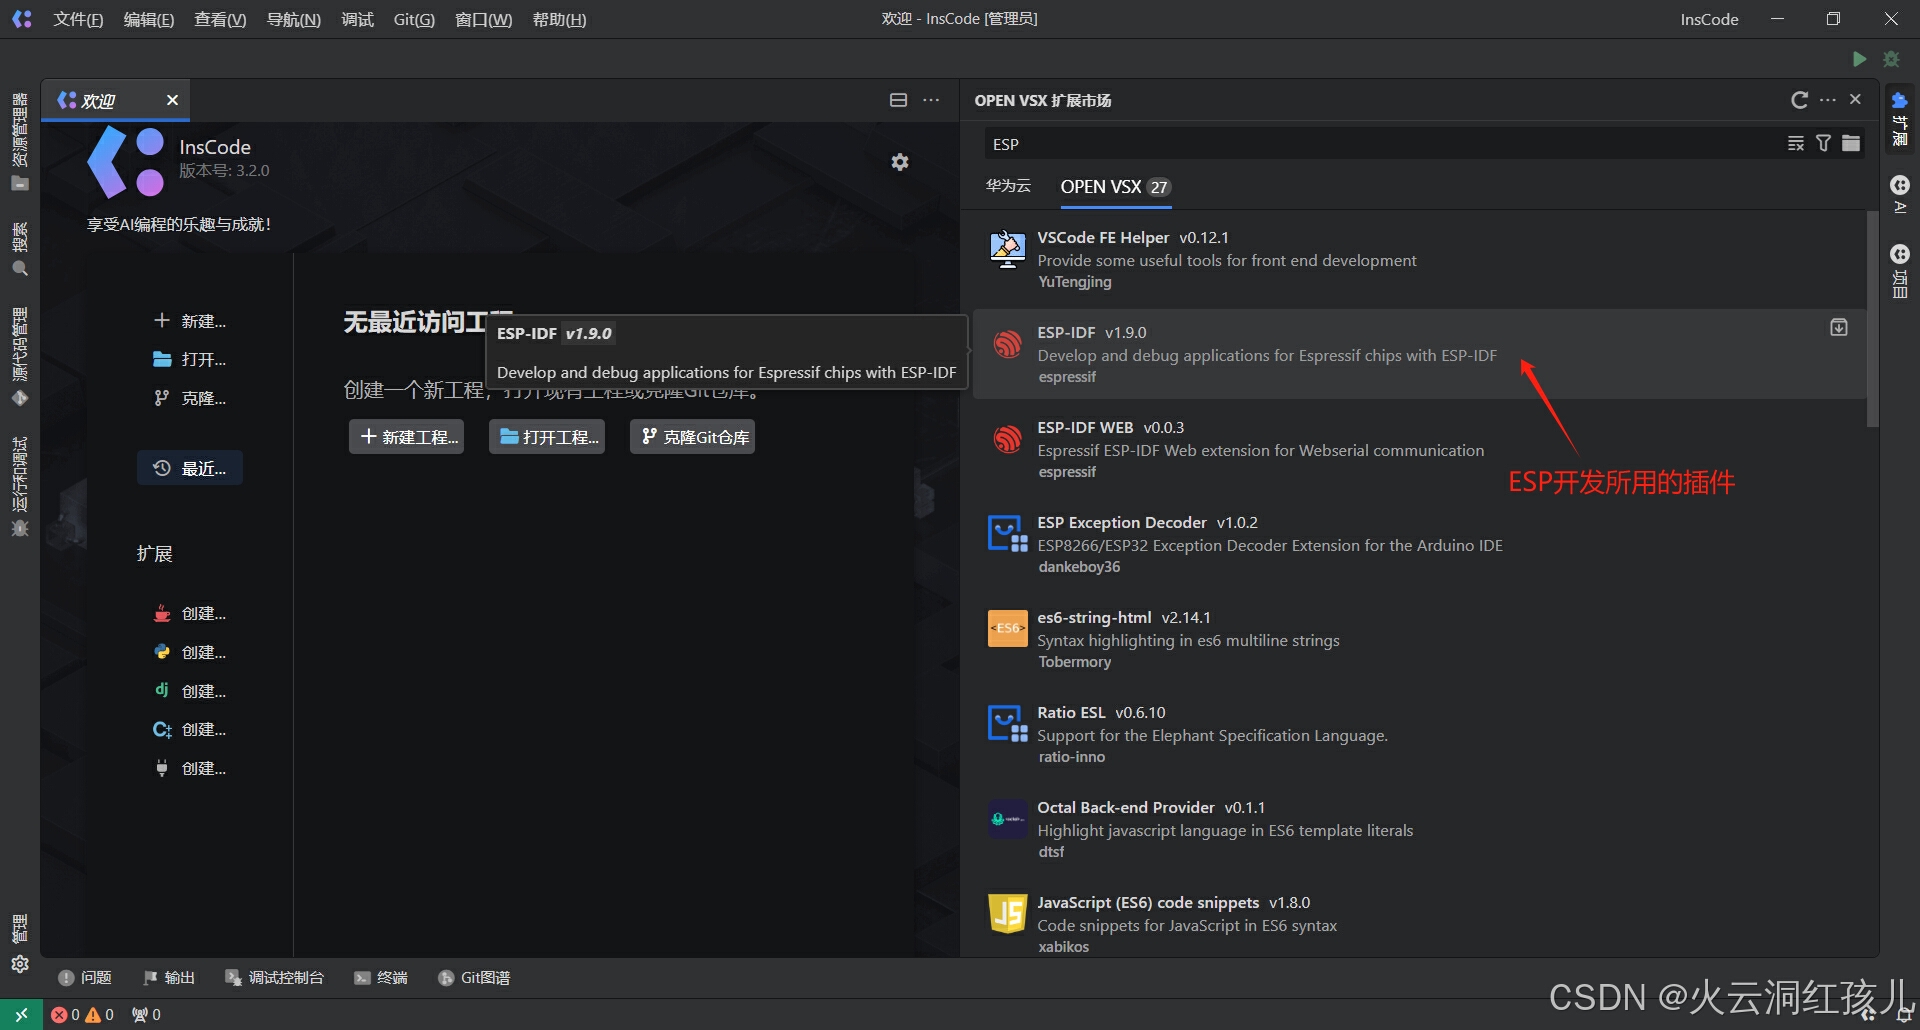Select 最近... recent item
This screenshot has width=1920, height=1030.
tap(190, 468)
